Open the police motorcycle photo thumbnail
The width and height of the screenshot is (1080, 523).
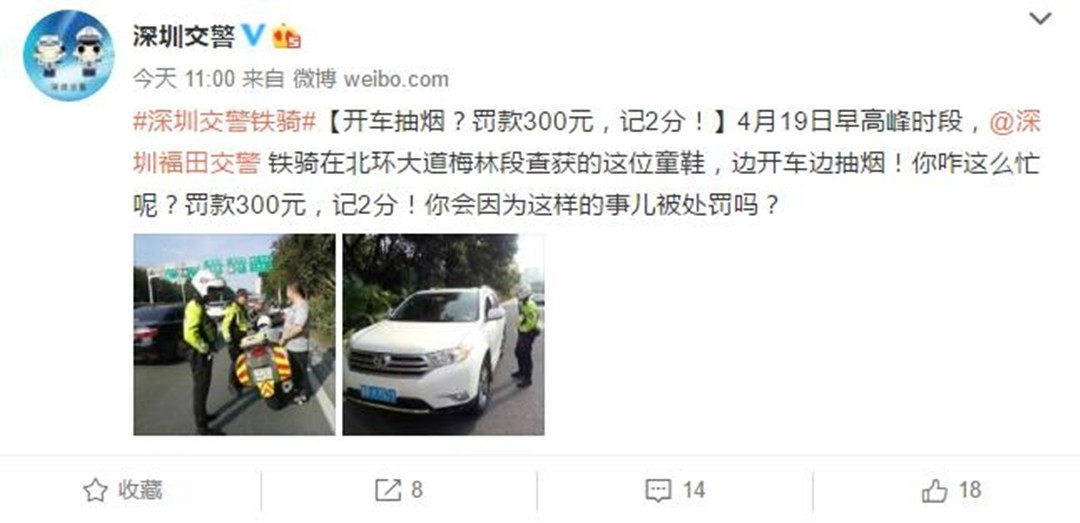click(234, 334)
